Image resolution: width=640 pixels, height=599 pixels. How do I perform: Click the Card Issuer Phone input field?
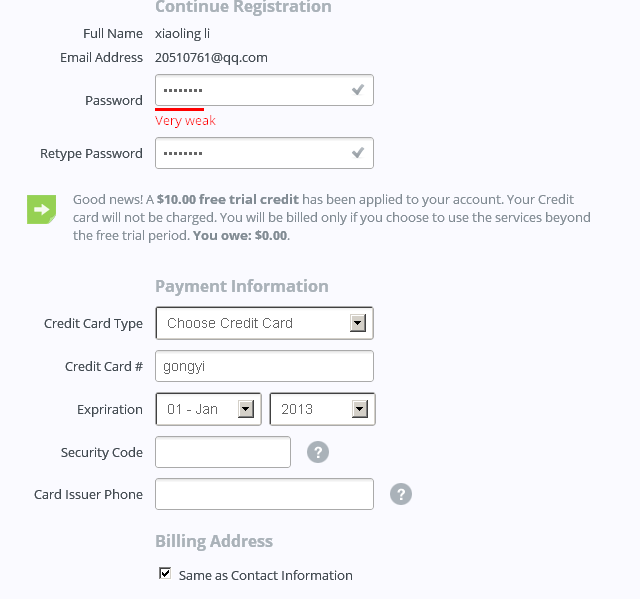[x=264, y=494]
